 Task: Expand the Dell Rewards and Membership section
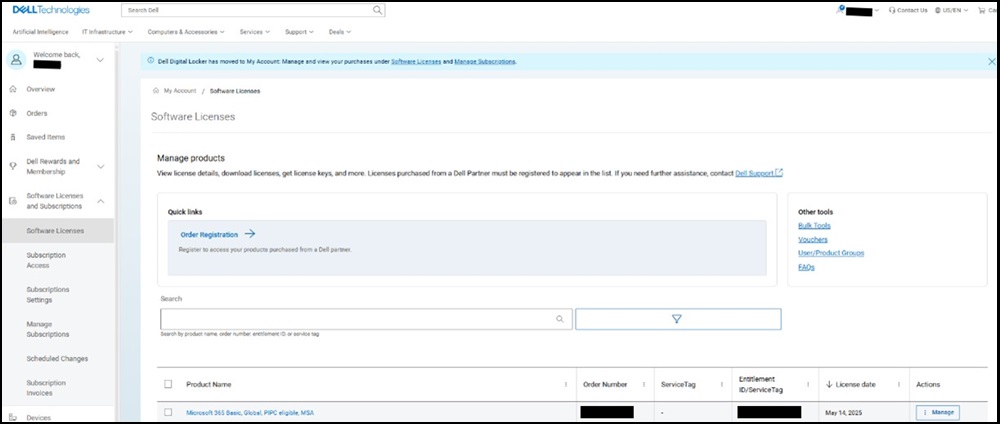(x=100, y=167)
